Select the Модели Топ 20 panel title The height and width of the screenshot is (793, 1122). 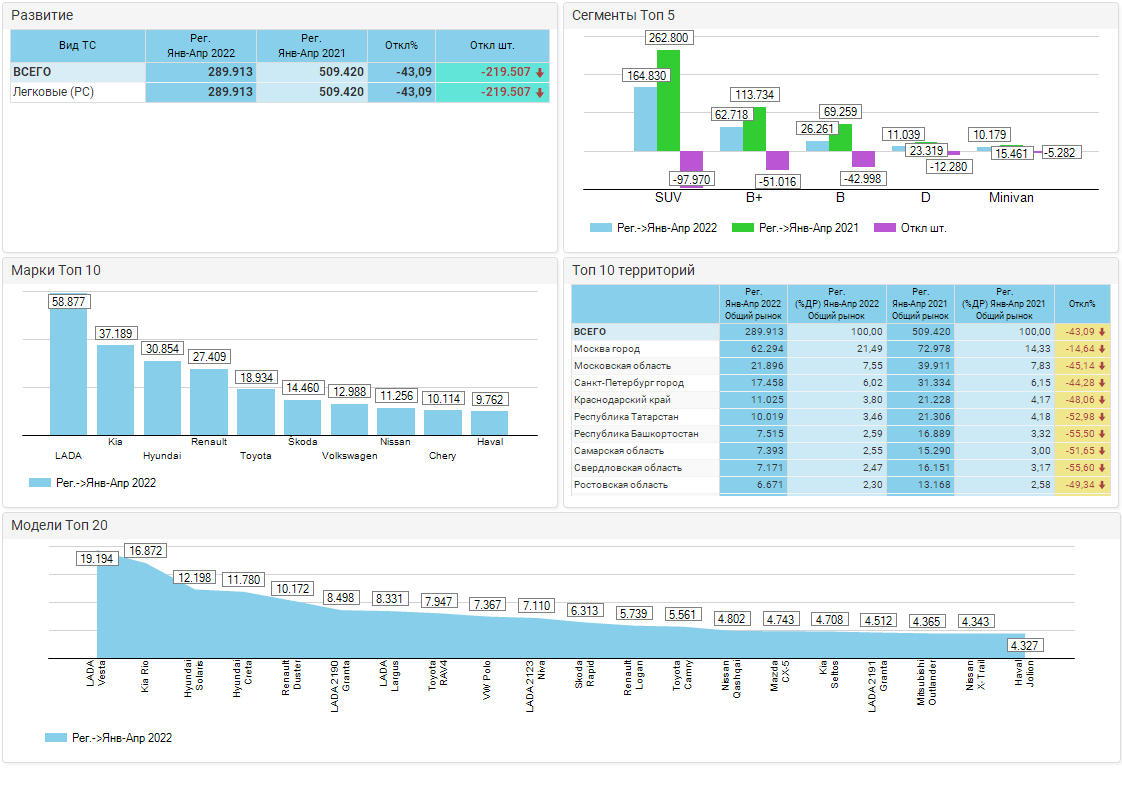59,526
